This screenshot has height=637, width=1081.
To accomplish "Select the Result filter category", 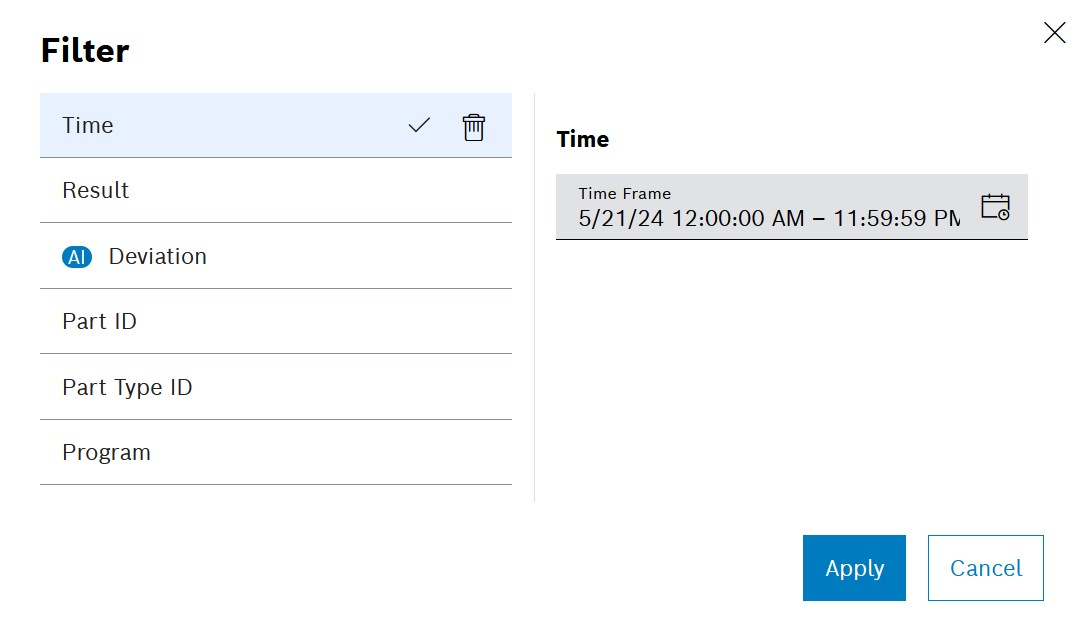I will (276, 190).
